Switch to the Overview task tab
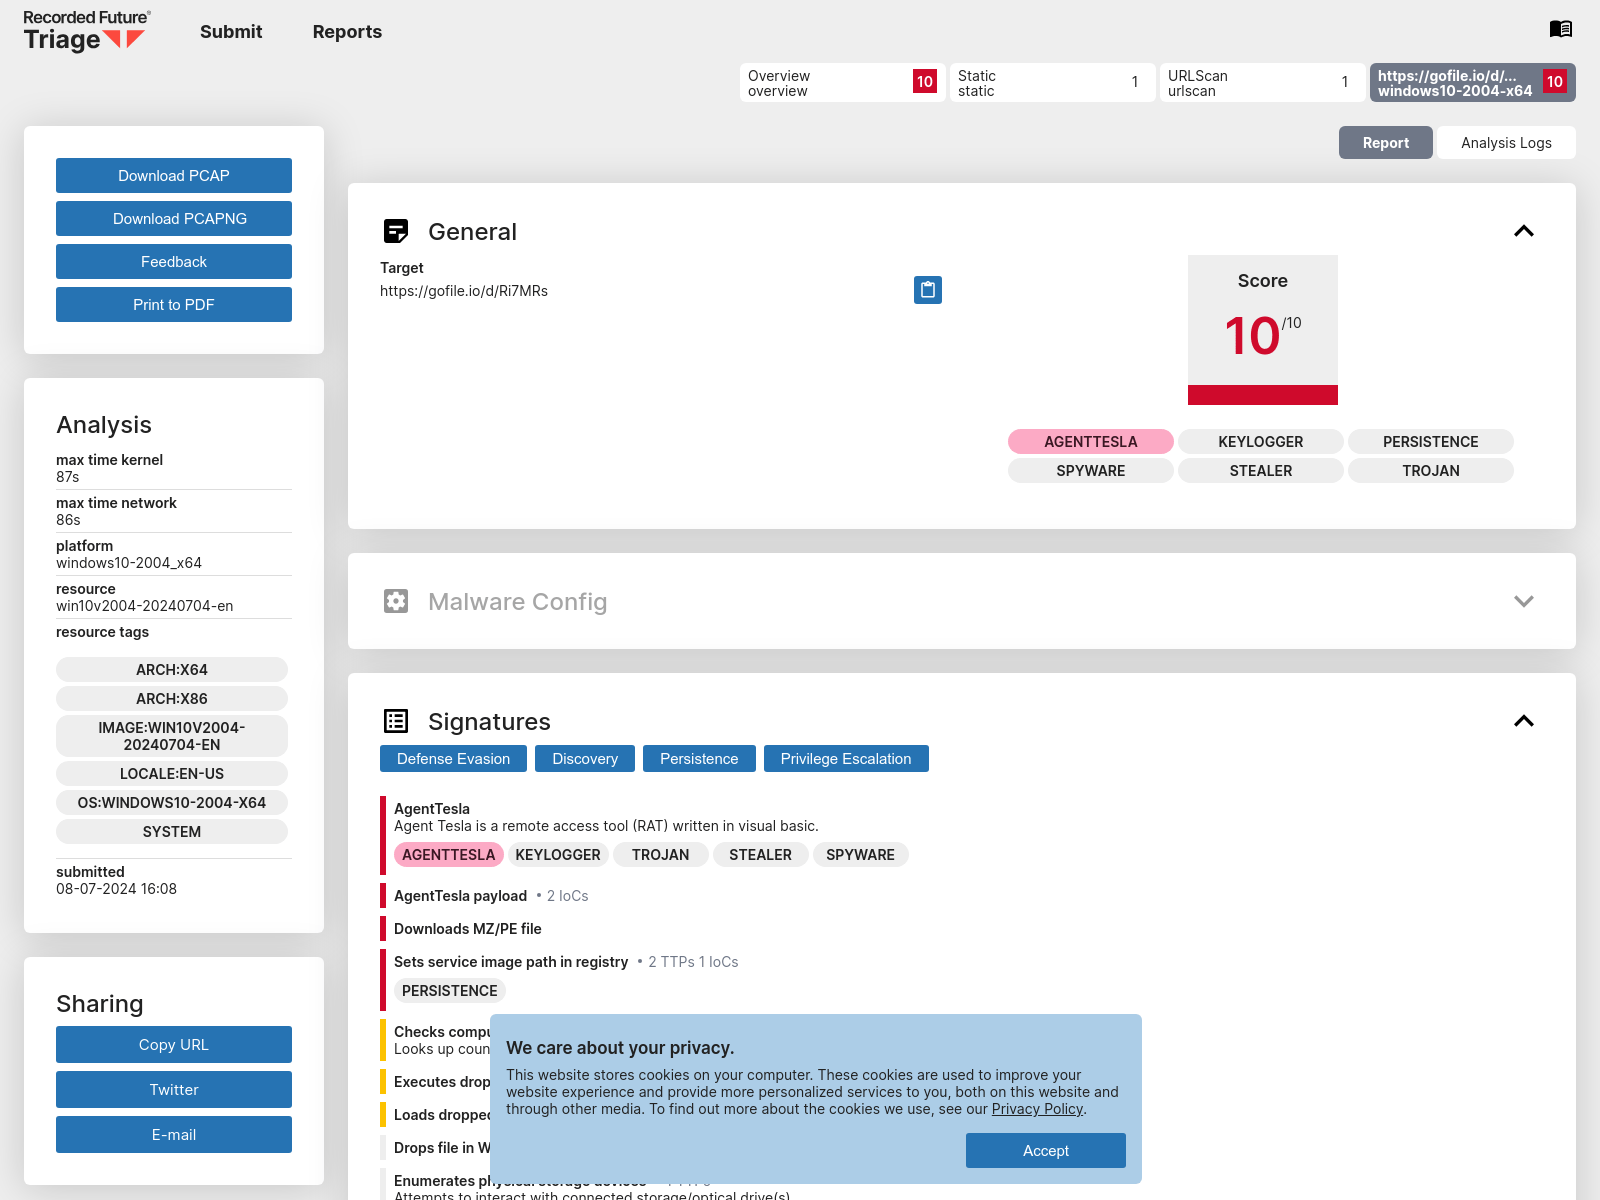 tap(843, 83)
